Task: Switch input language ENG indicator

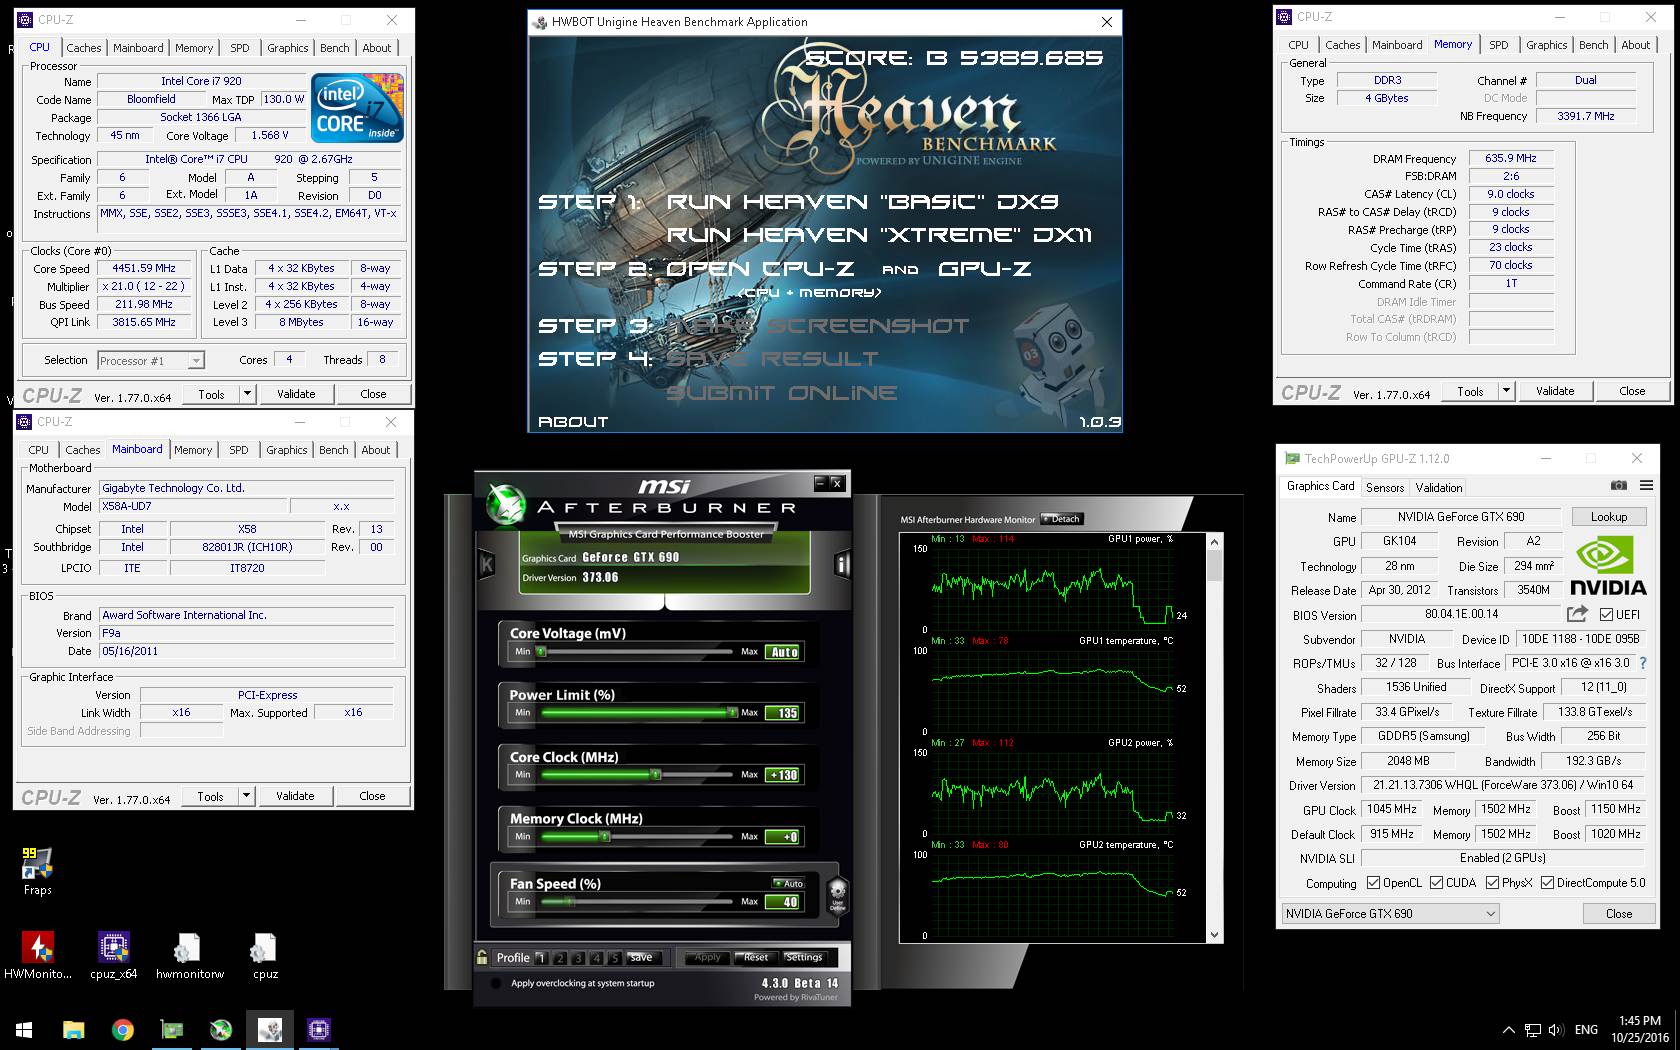Action: click(x=1586, y=1029)
